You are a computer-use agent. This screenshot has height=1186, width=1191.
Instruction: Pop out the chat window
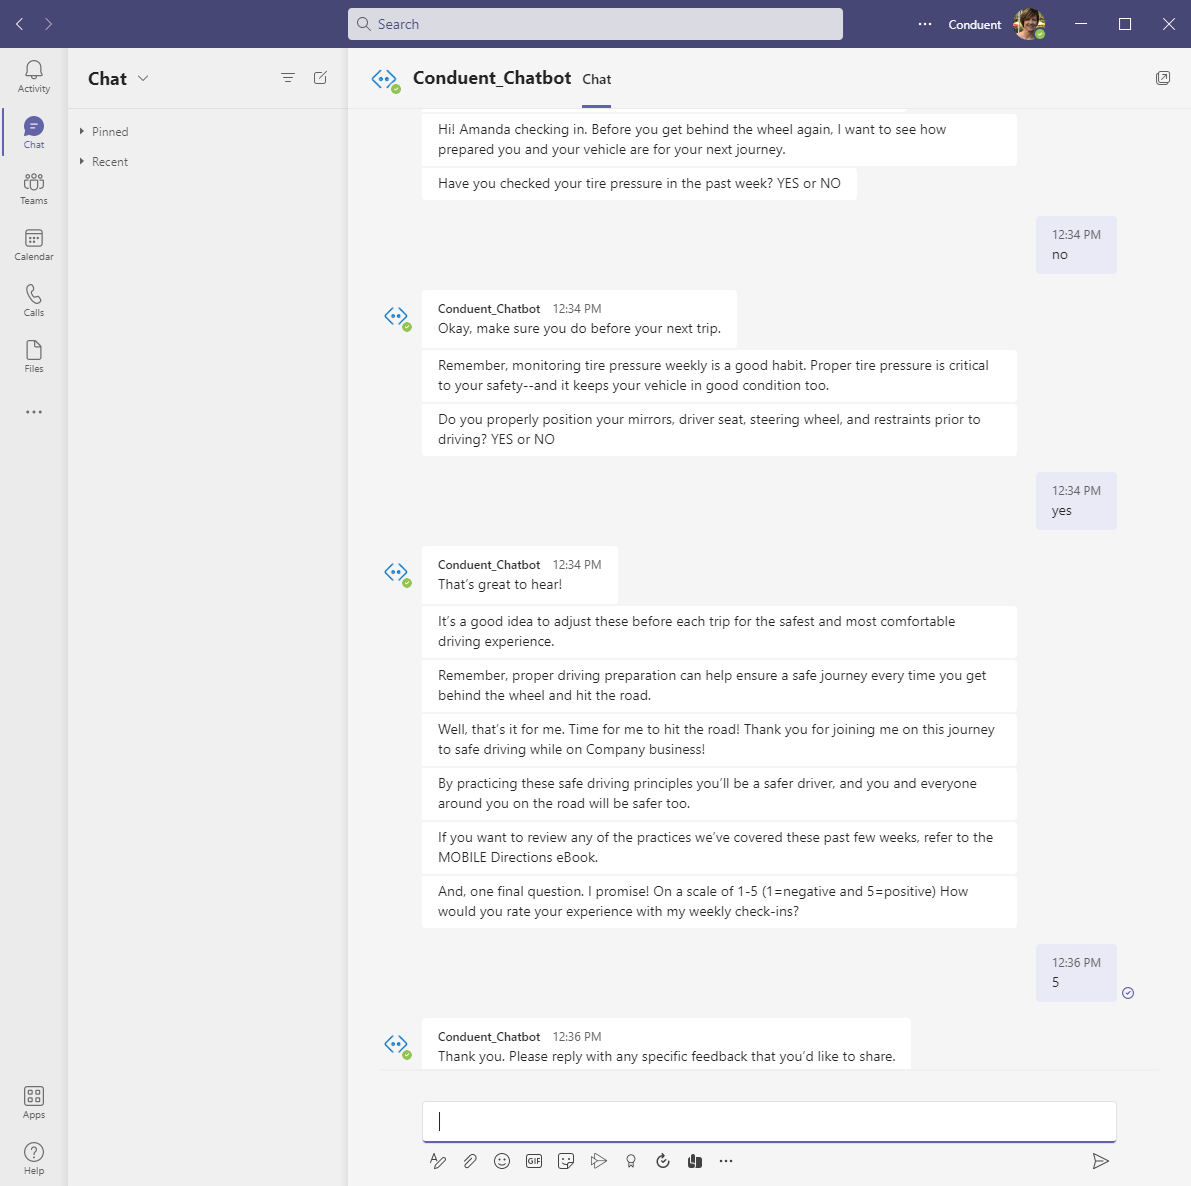pyautogui.click(x=1163, y=77)
